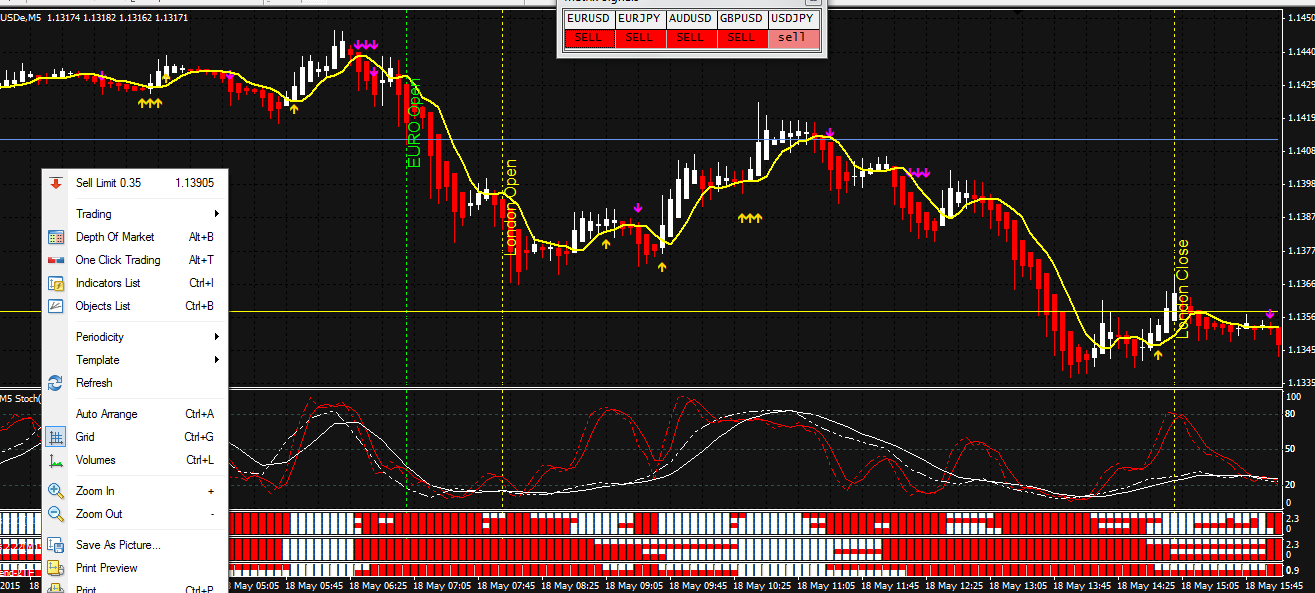This screenshot has height=593, width=1315.
Task: Toggle the chart Grid display
Action: (84, 437)
